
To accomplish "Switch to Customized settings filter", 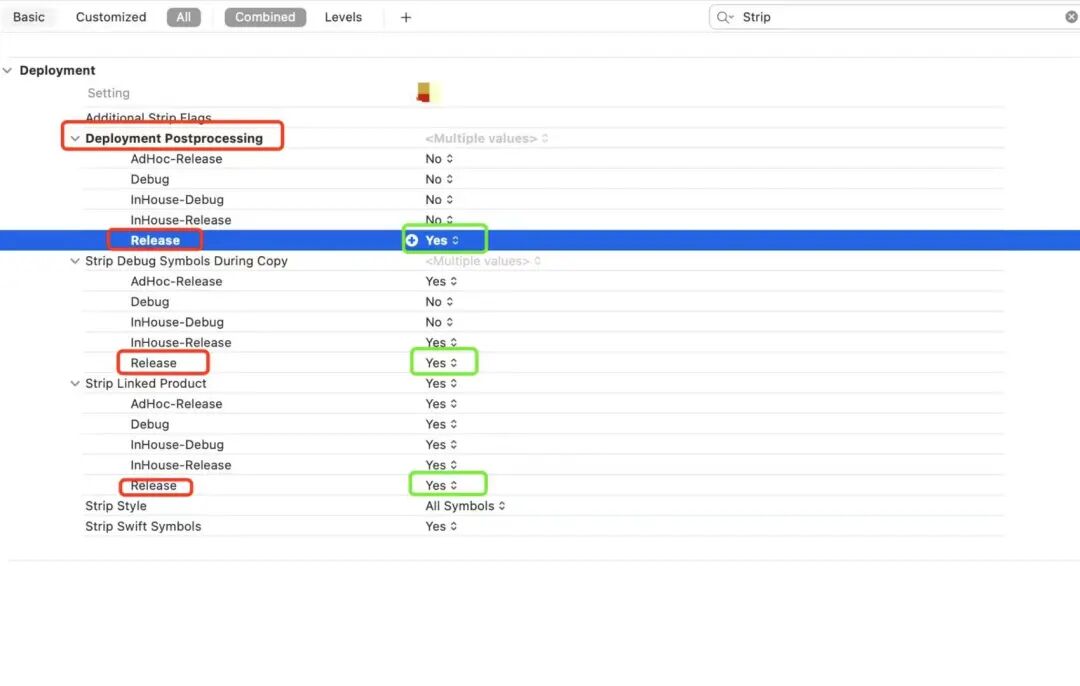I will point(111,17).
